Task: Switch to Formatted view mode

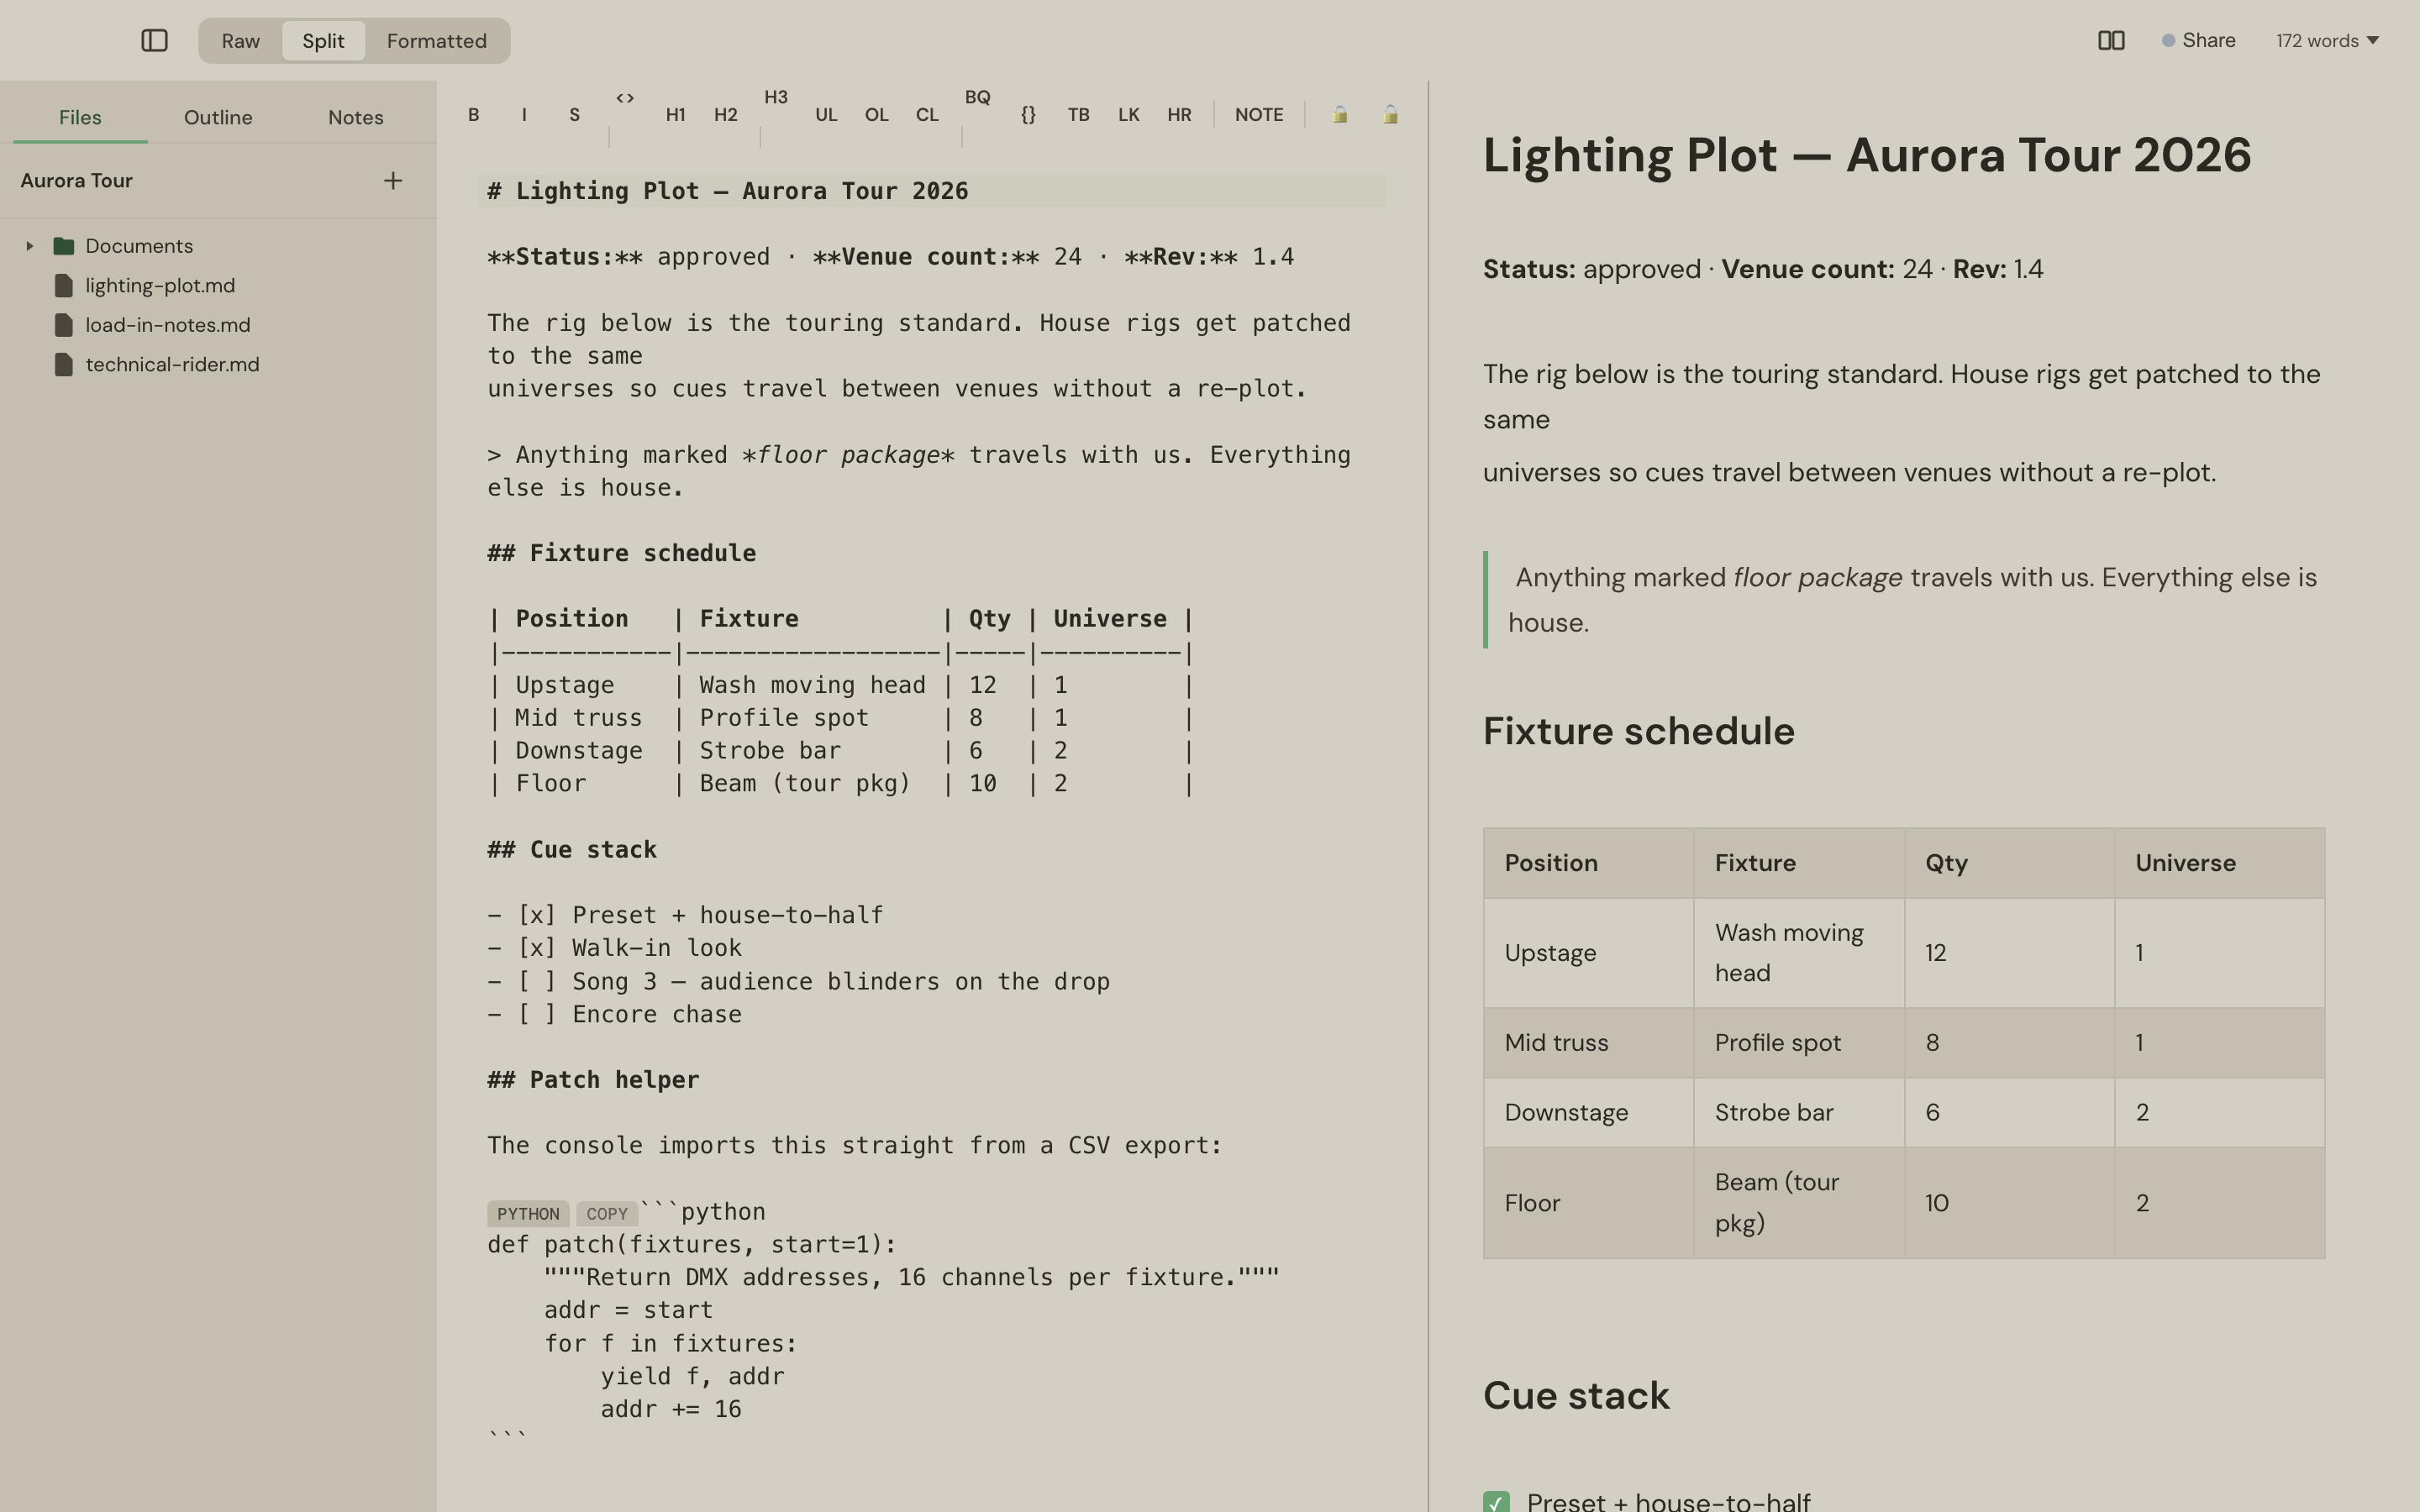Action: (x=437, y=41)
